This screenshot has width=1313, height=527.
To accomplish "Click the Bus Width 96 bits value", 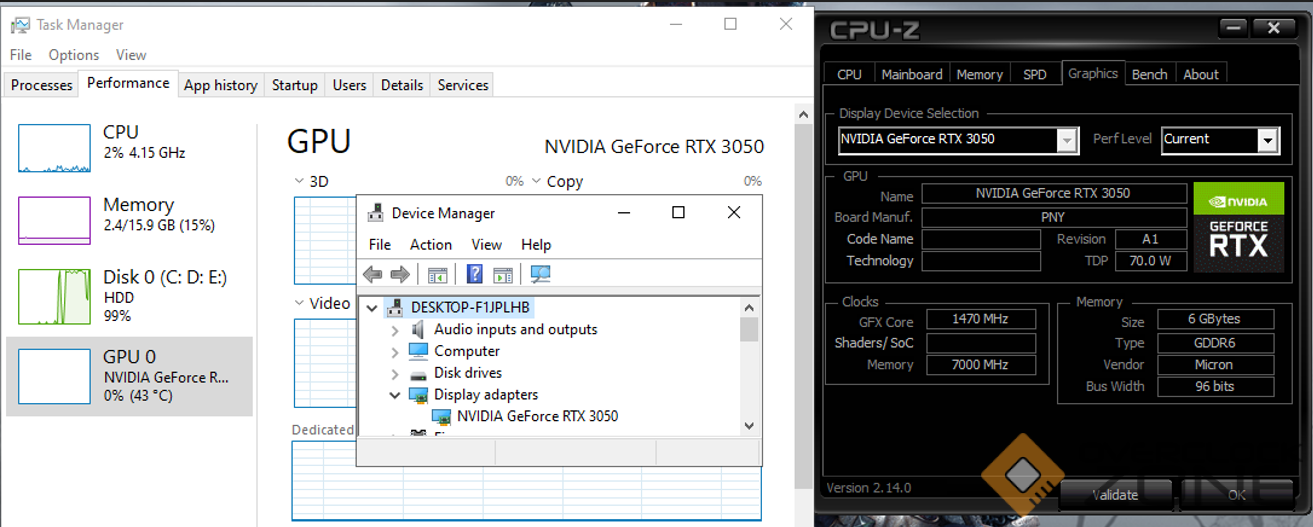I will 1215,387.
